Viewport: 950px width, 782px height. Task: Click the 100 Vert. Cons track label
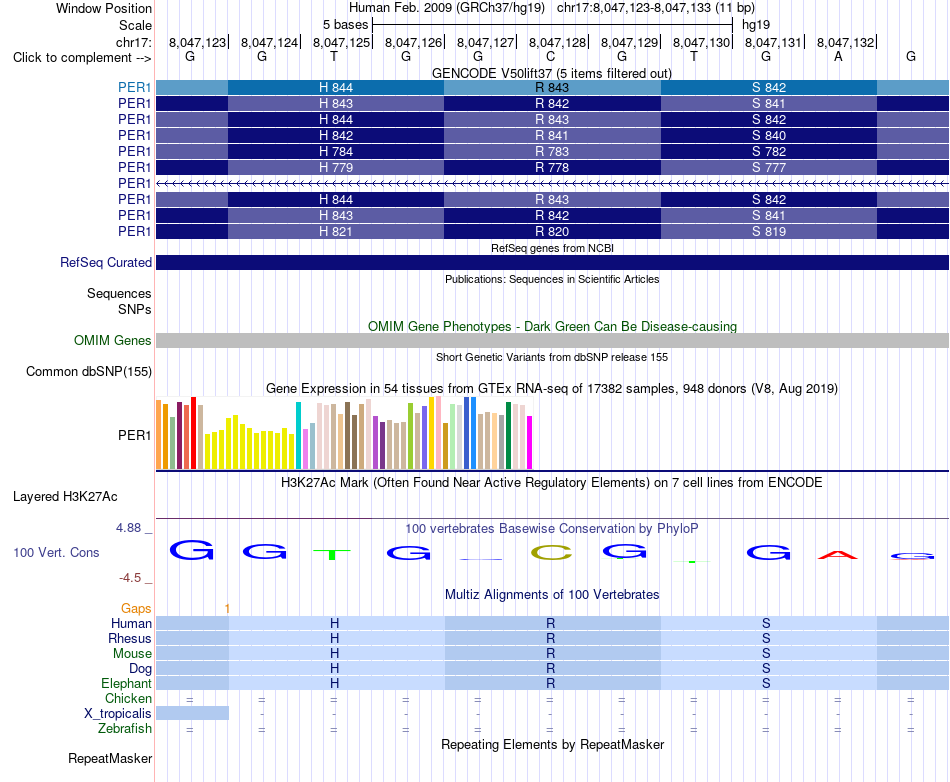[x=56, y=552]
